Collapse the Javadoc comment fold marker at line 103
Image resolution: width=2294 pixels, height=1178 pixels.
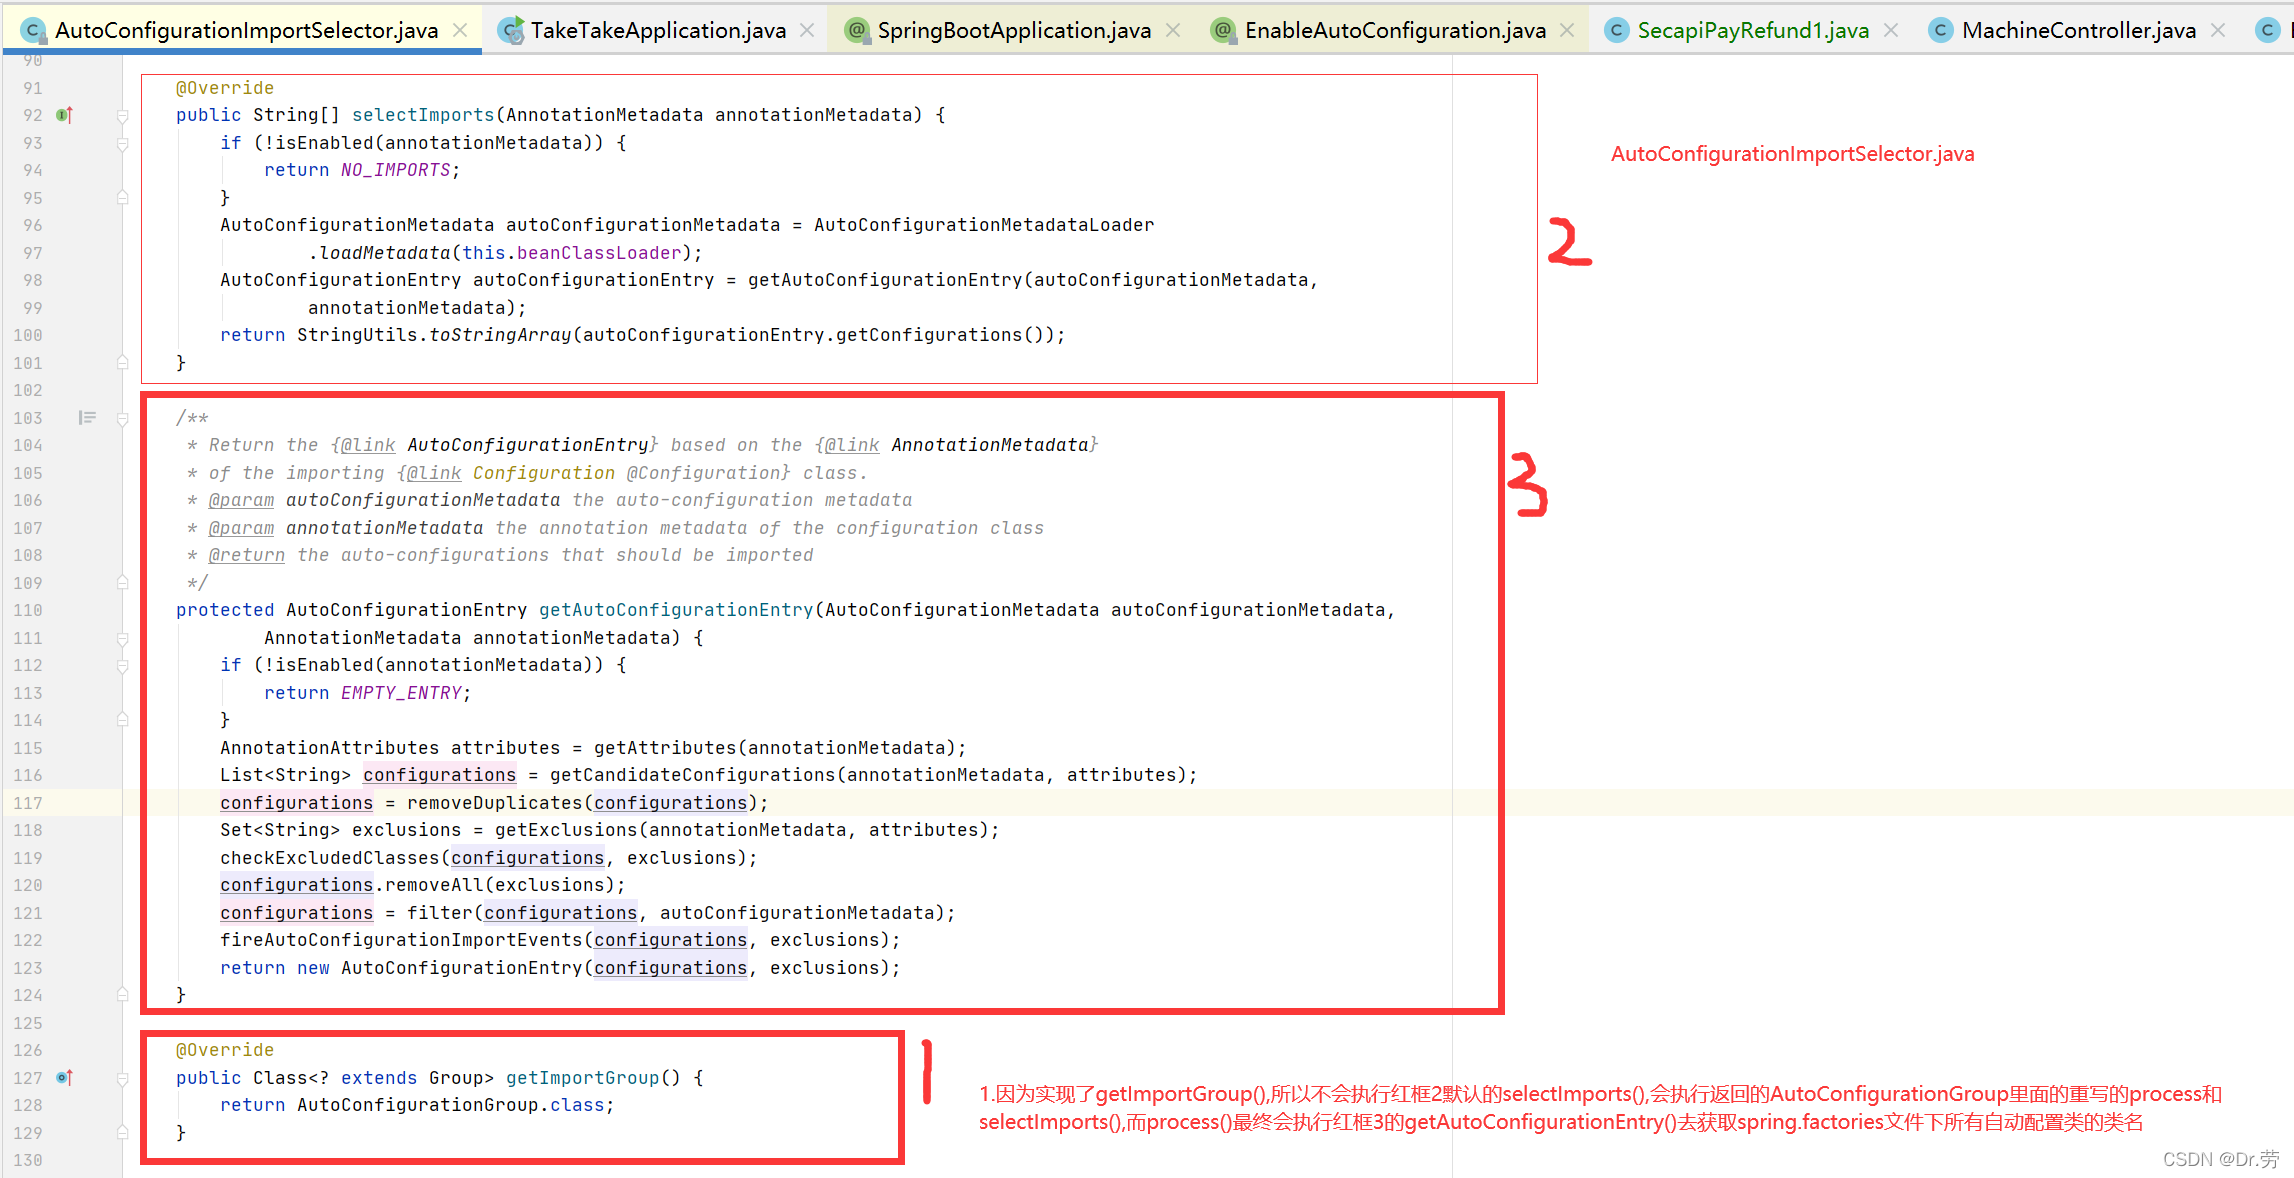coord(122,420)
